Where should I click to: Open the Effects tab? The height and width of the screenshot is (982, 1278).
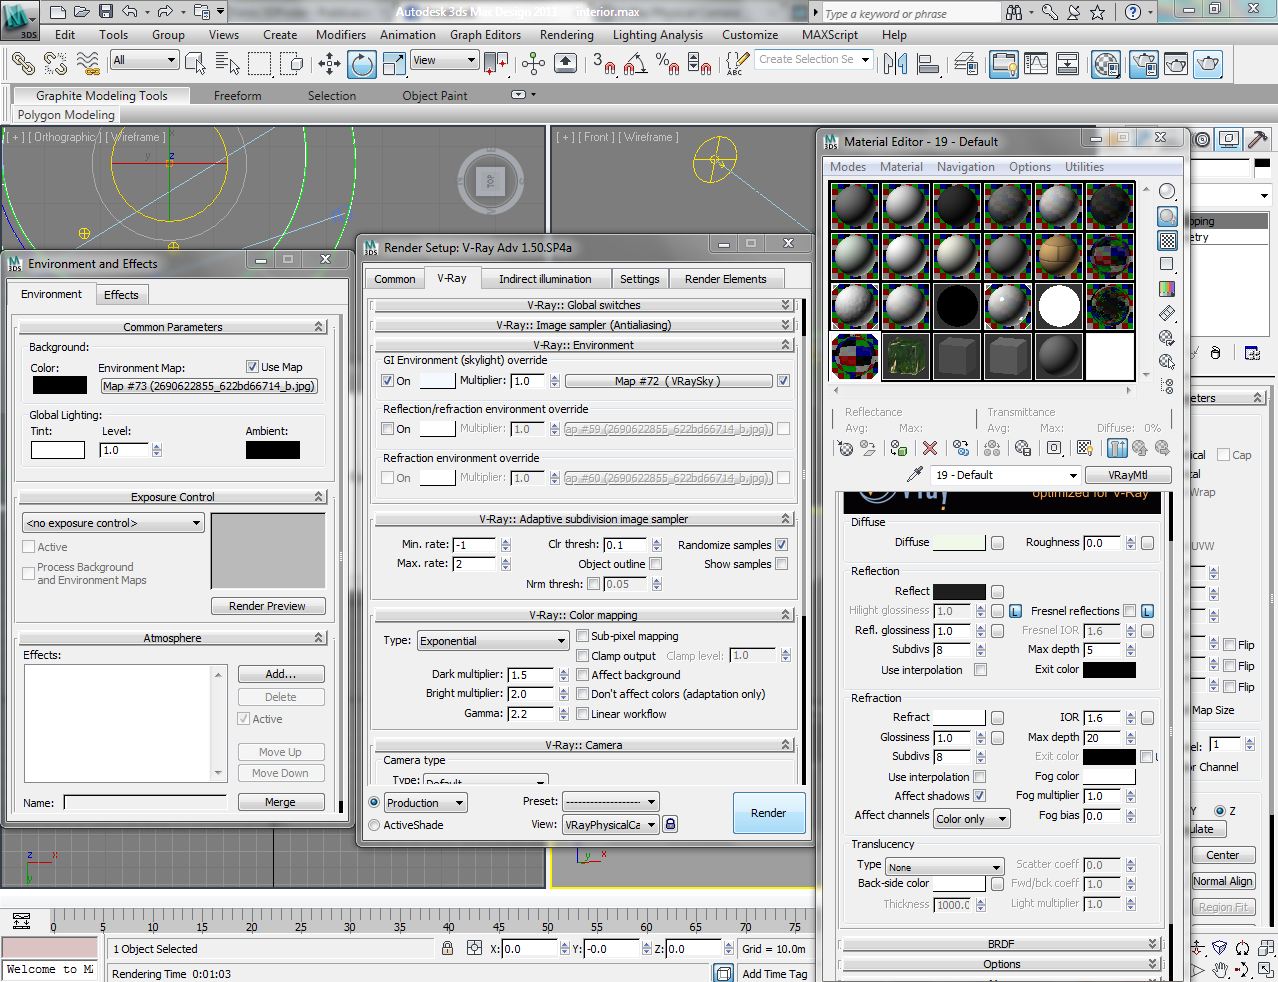[121, 295]
